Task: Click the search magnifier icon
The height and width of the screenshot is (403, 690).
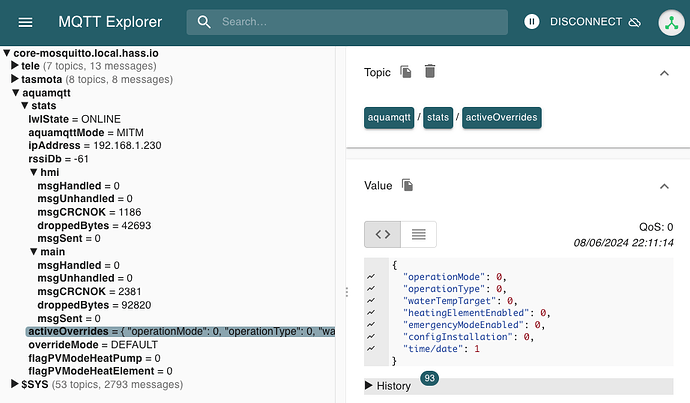Action: 204,22
